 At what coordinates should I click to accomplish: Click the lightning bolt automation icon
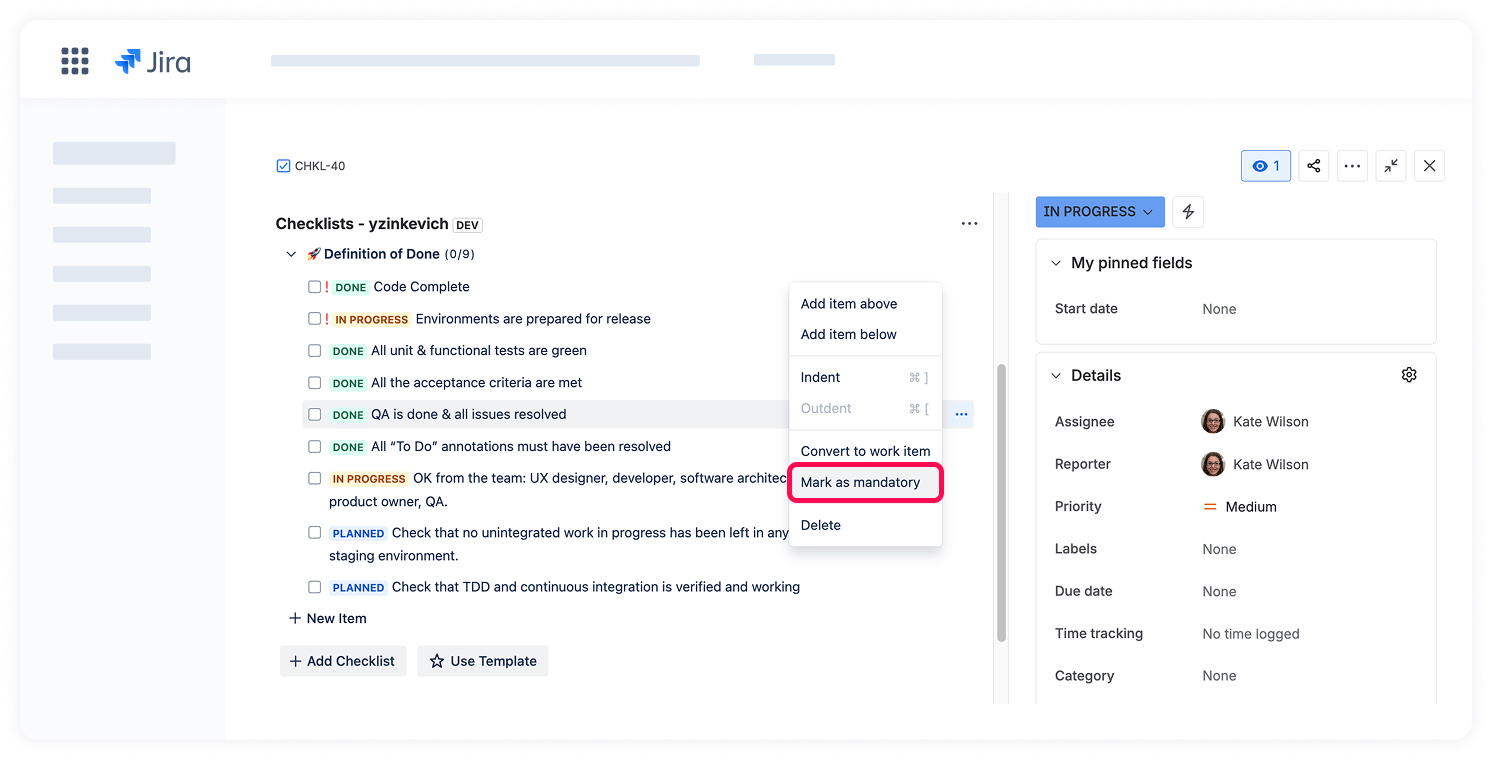[x=1188, y=212]
